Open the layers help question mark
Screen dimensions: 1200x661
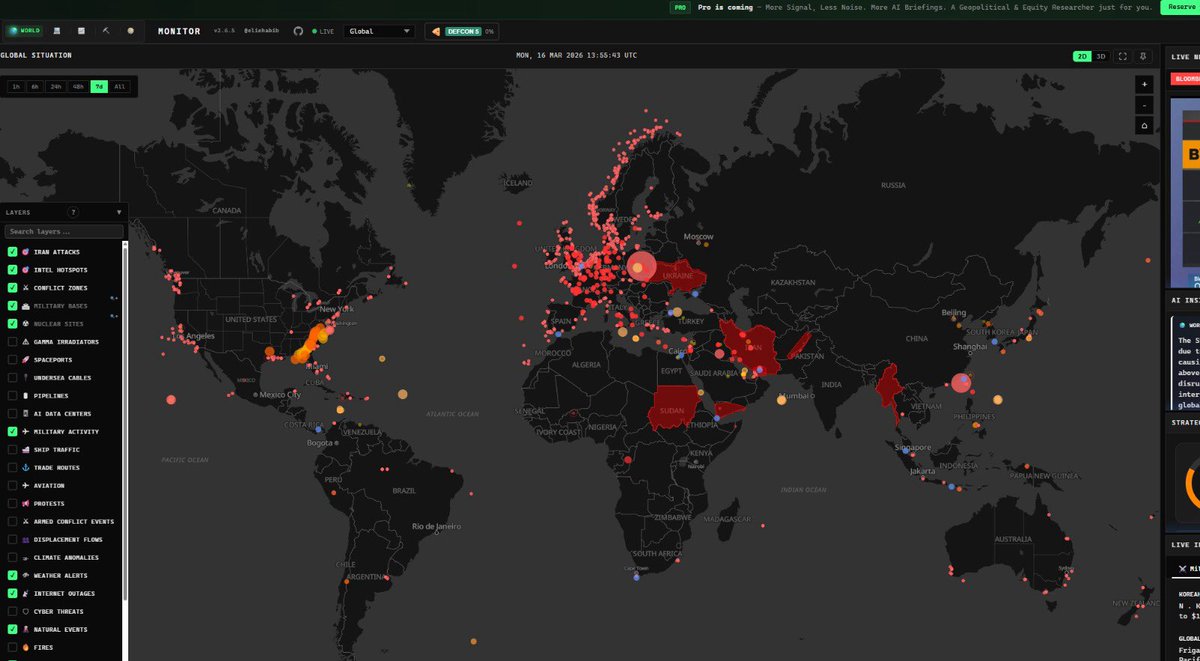[x=73, y=212]
